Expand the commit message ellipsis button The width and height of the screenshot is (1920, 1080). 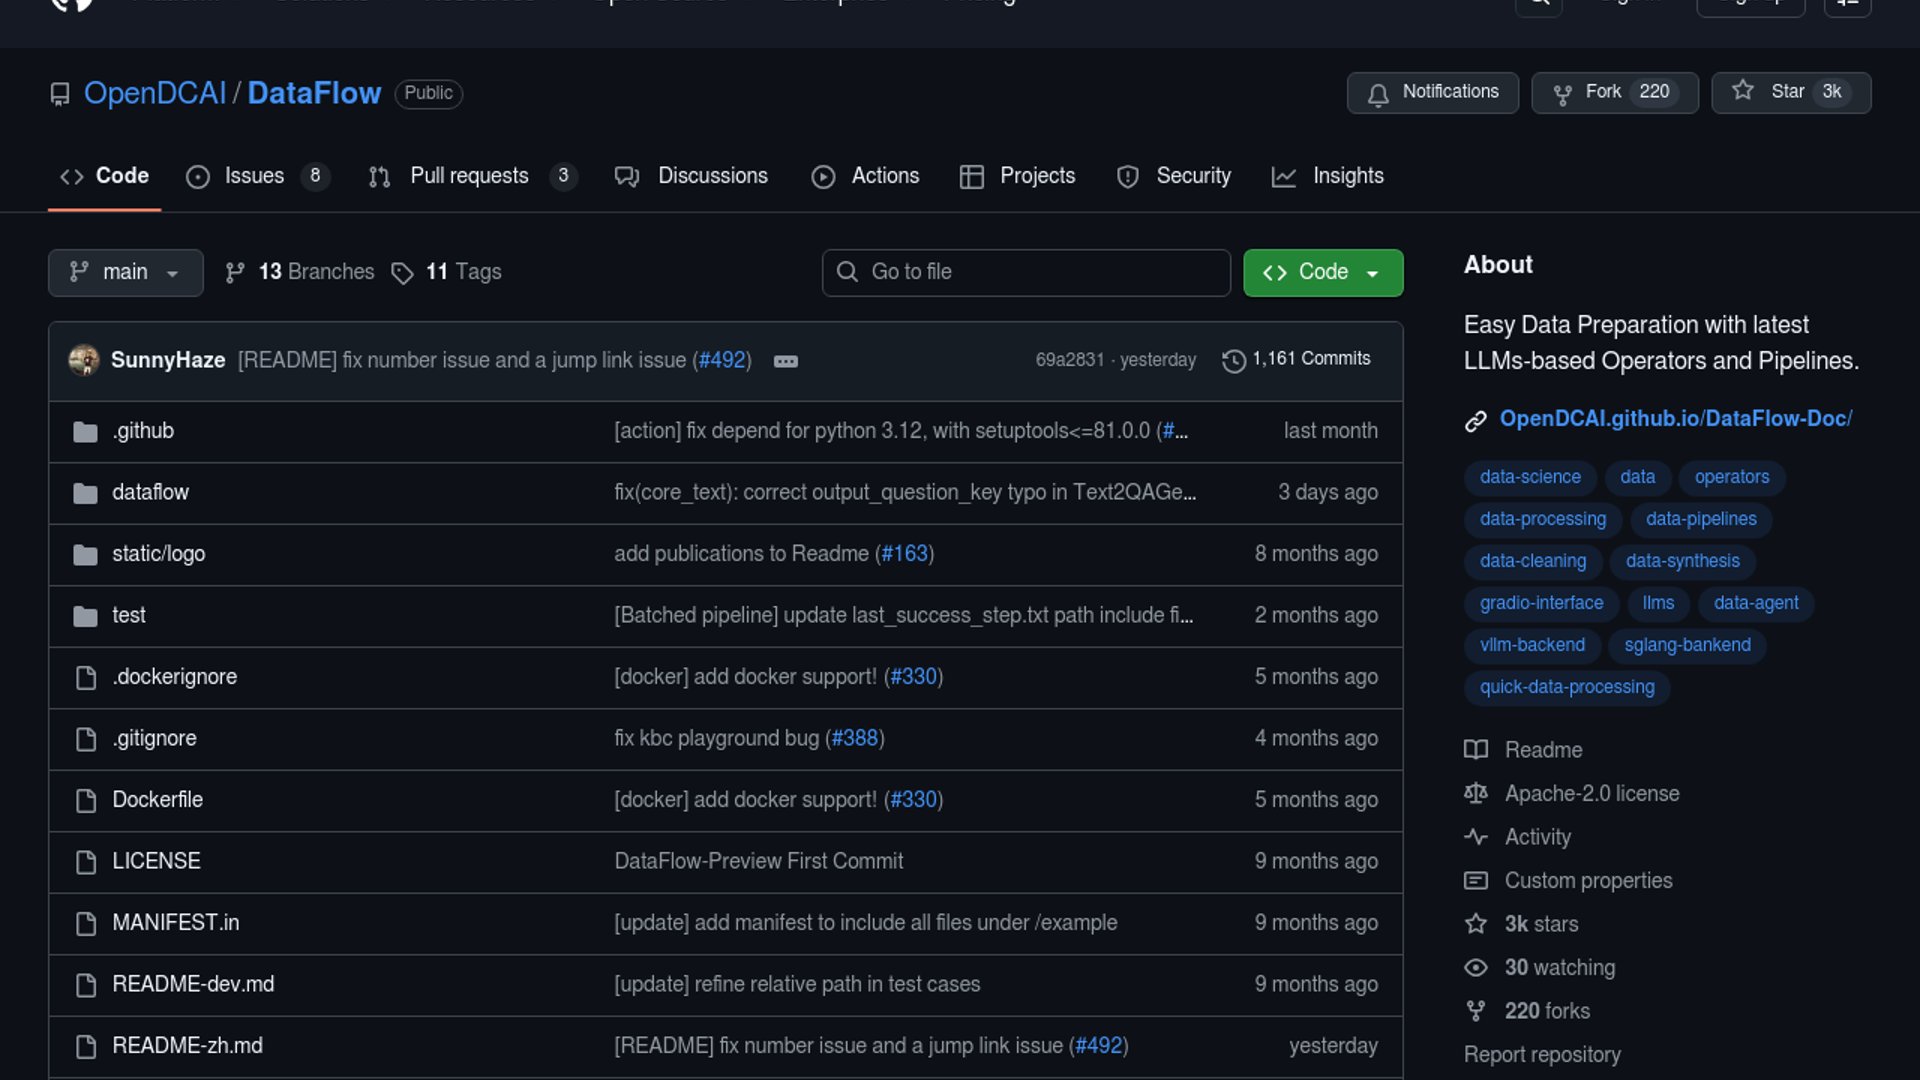coord(786,361)
